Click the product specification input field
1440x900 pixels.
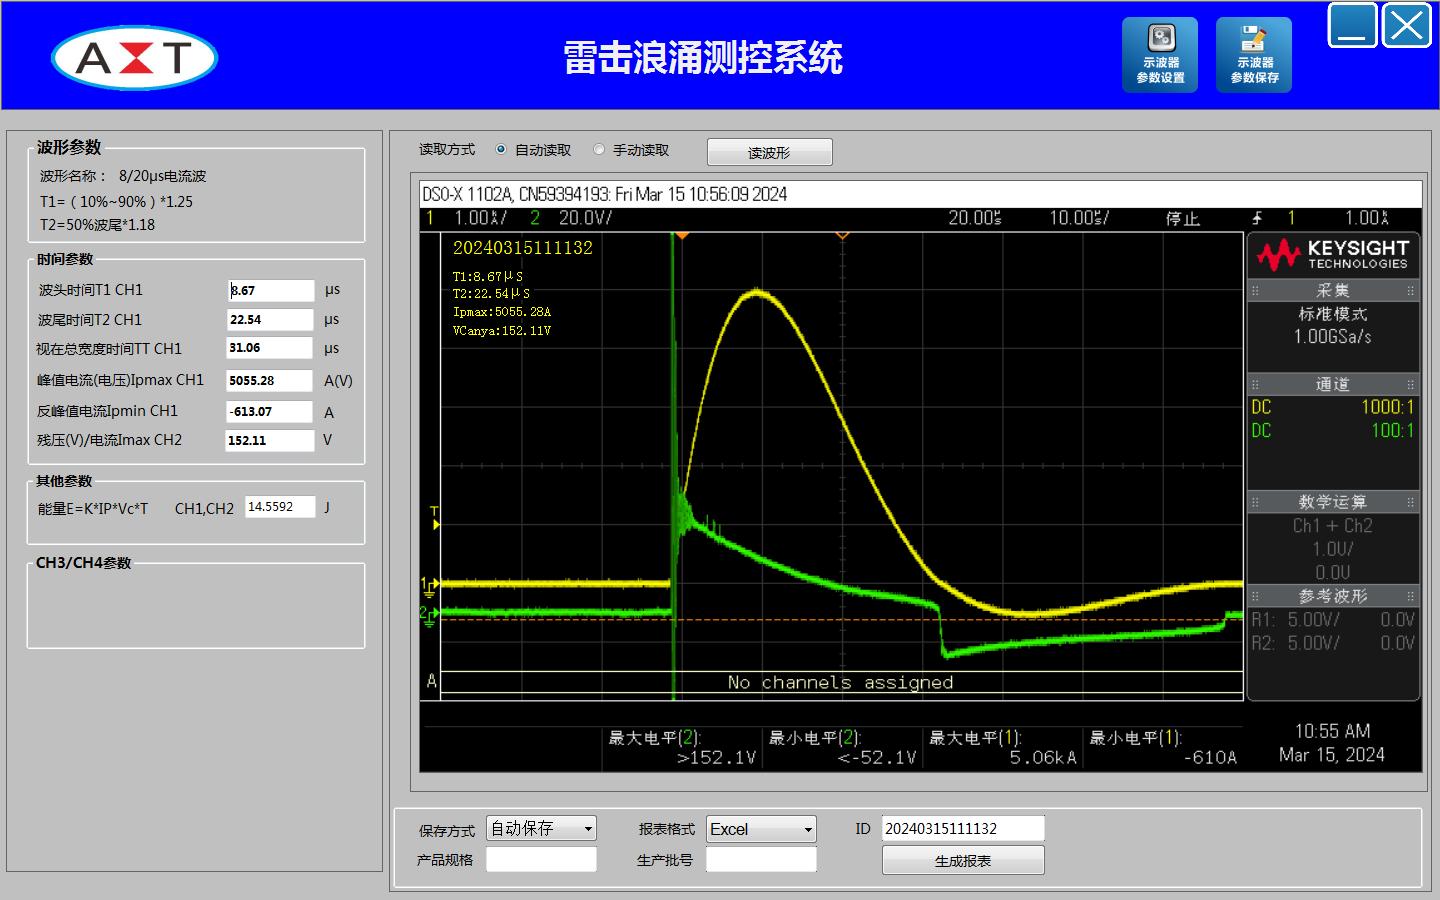541,860
